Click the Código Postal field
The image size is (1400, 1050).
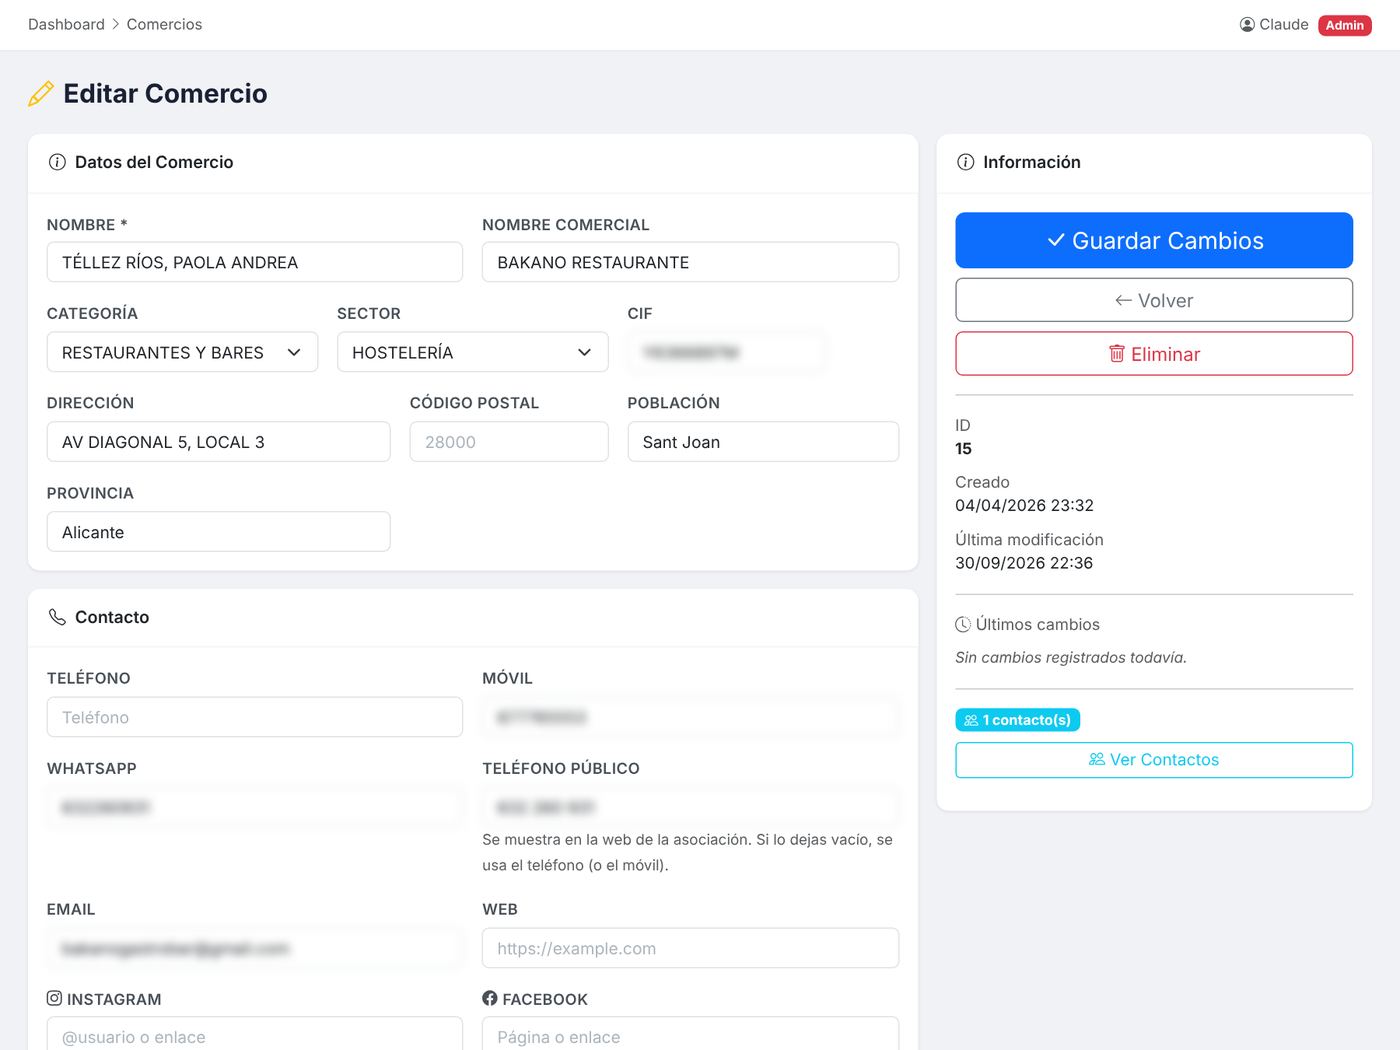pyautogui.click(x=509, y=442)
